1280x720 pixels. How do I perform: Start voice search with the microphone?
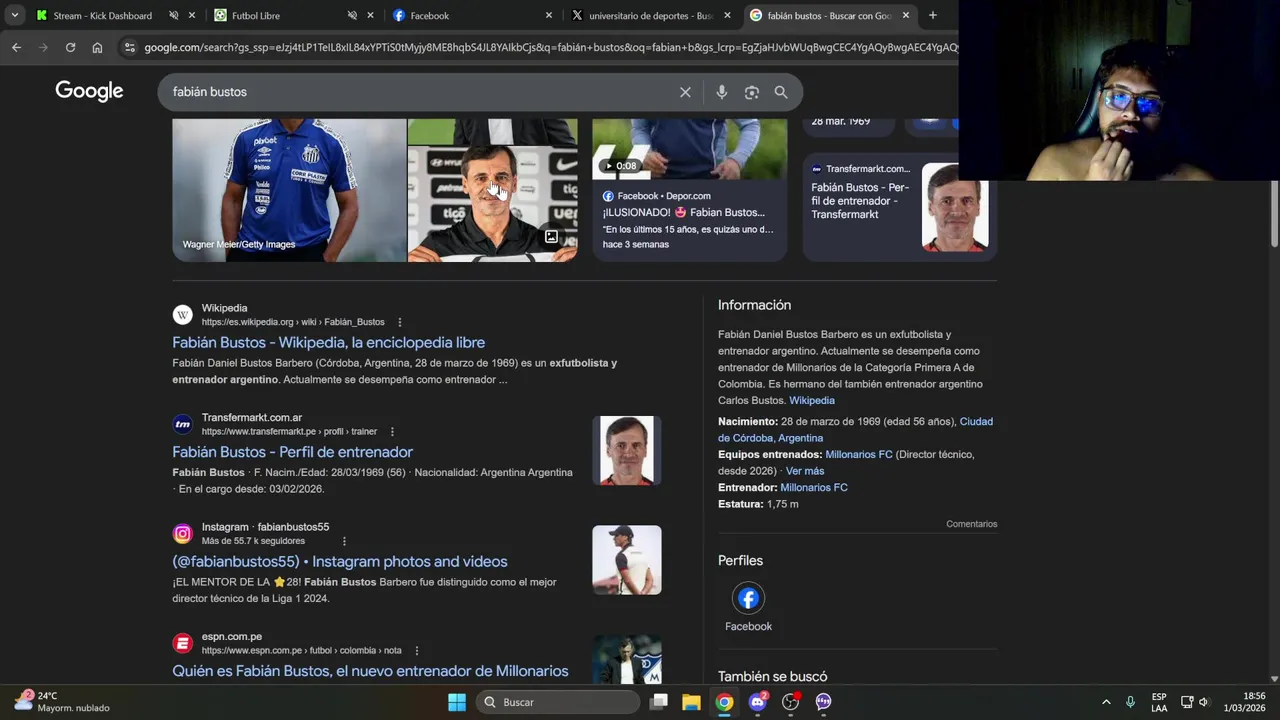[x=721, y=92]
